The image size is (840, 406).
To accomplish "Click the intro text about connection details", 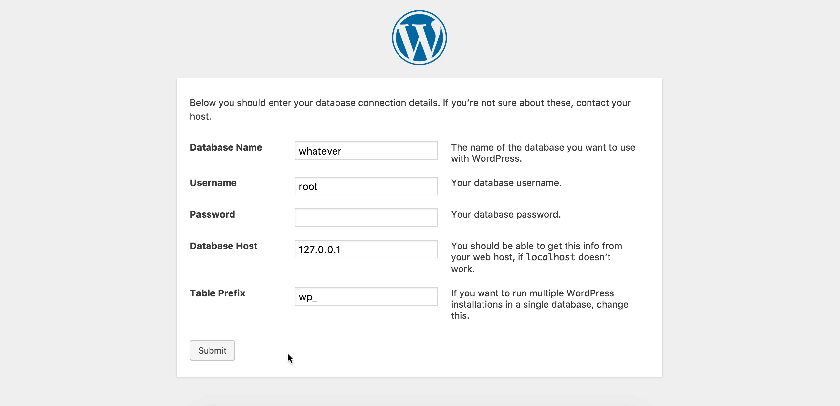I will pyautogui.click(x=410, y=109).
